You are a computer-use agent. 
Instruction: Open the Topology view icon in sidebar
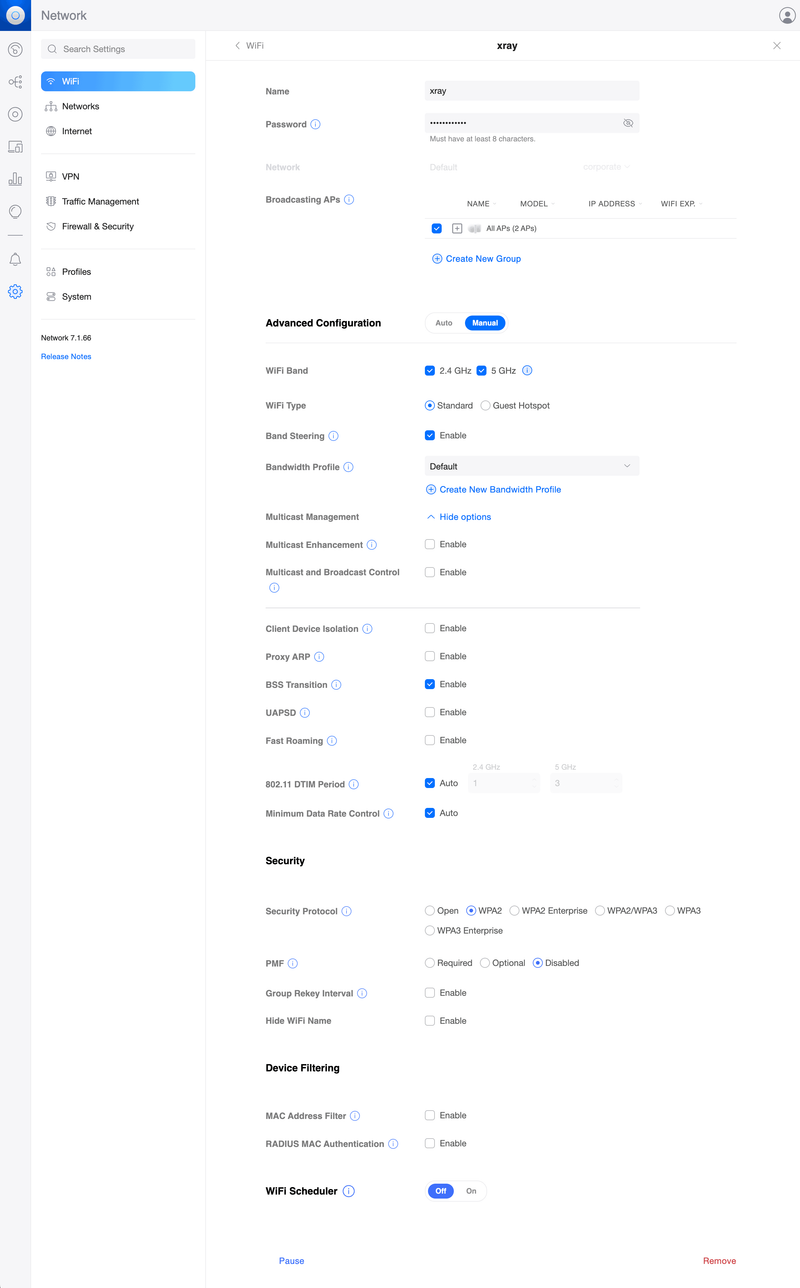pyautogui.click(x=15, y=82)
